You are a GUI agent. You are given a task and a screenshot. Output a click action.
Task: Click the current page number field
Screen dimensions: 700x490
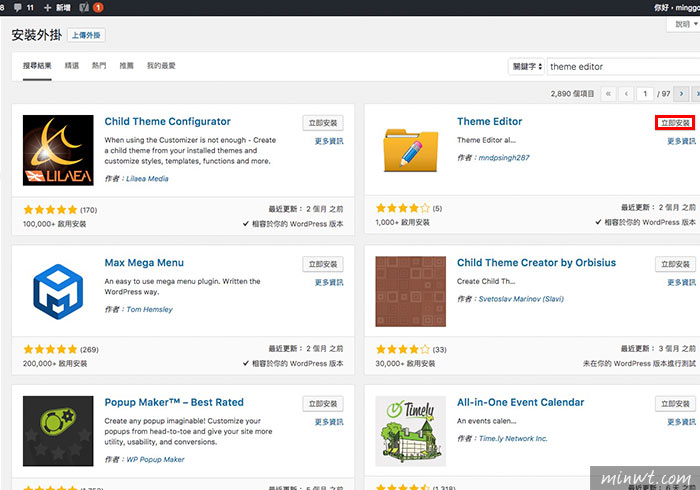coord(645,94)
